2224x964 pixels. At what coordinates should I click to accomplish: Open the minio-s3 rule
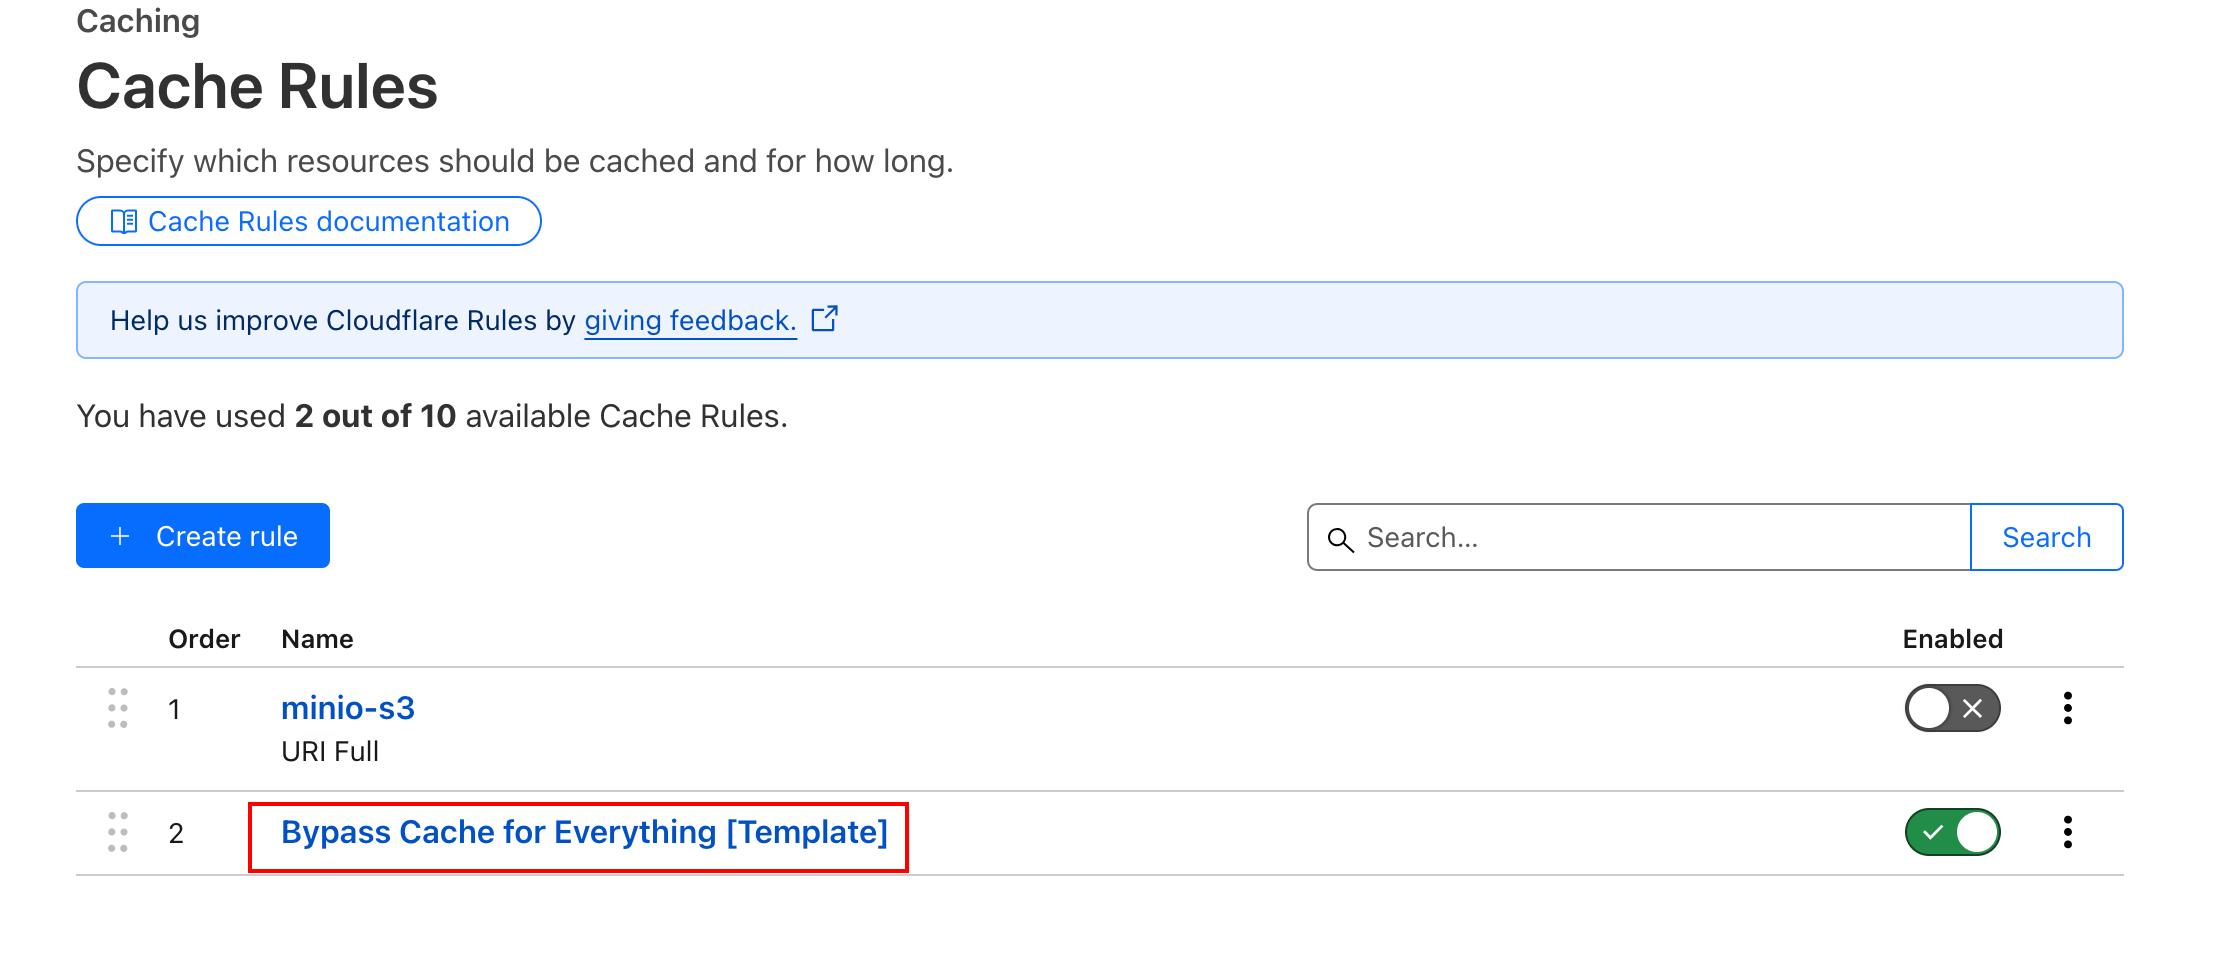348,709
